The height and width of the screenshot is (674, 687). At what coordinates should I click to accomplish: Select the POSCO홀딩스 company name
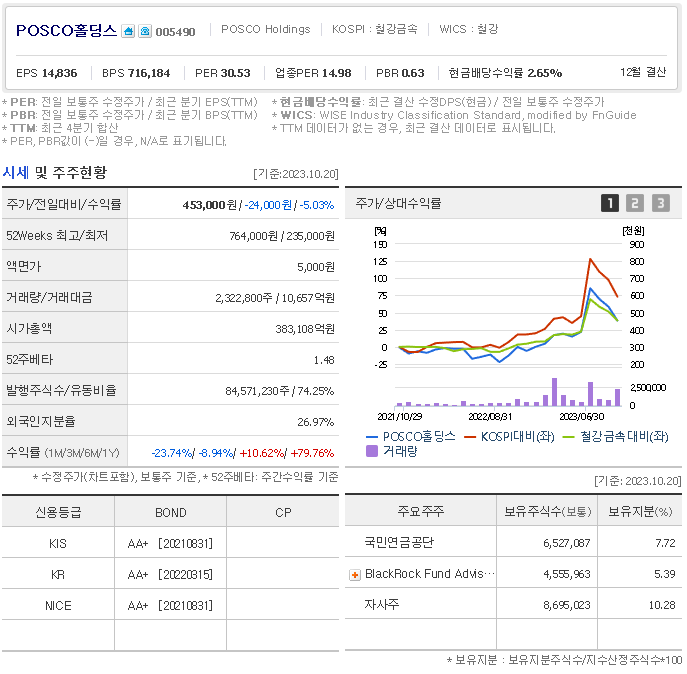(x=66, y=31)
